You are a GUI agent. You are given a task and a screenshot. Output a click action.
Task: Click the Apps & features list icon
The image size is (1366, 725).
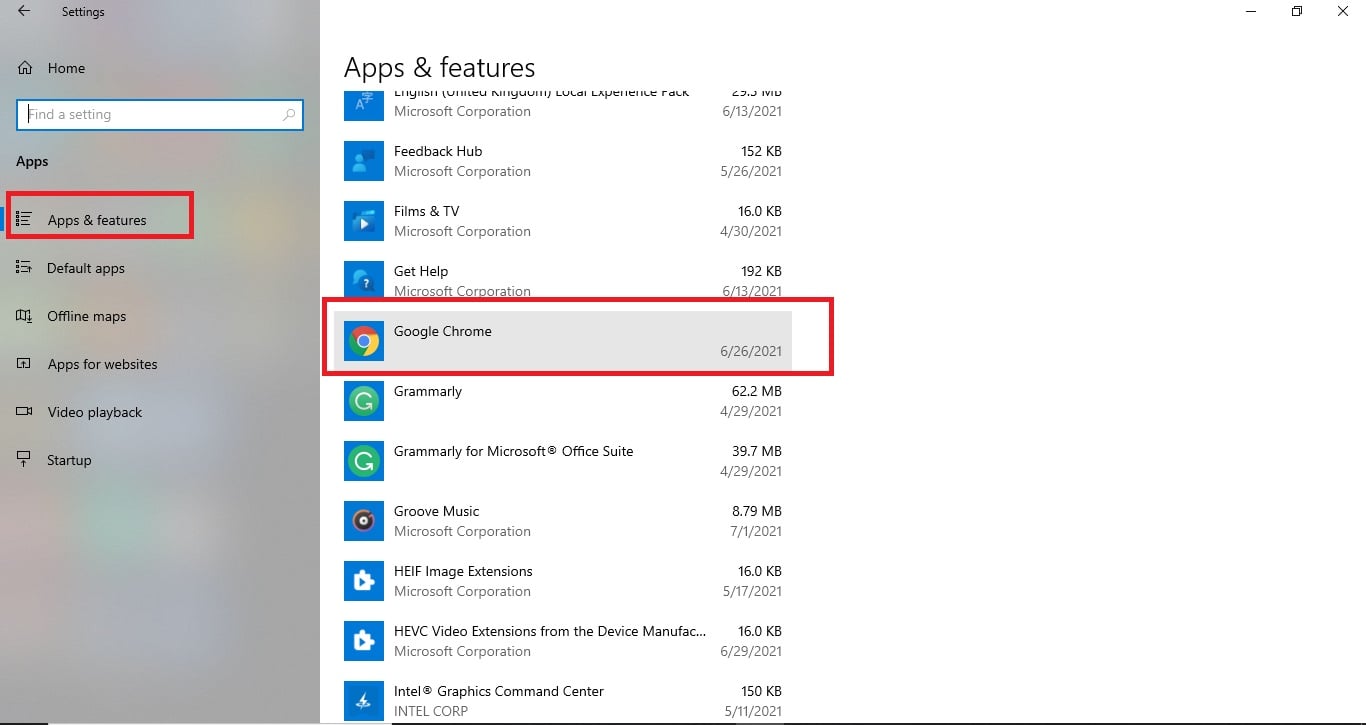pyautogui.click(x=25, y=219)
